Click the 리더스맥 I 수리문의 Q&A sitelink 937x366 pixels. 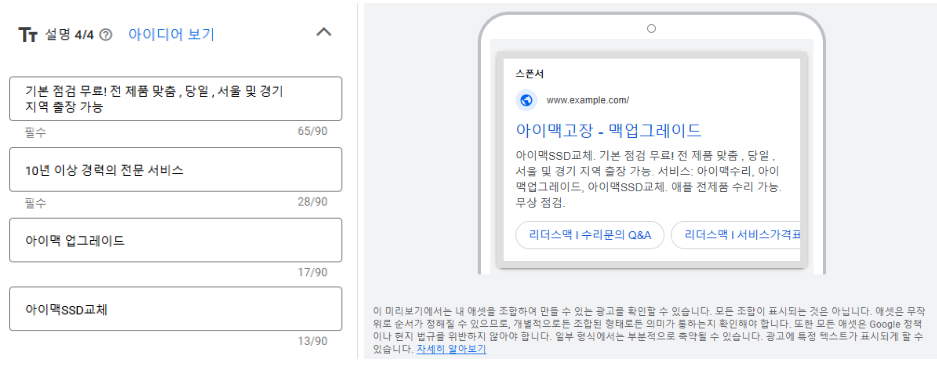point(590,235)
